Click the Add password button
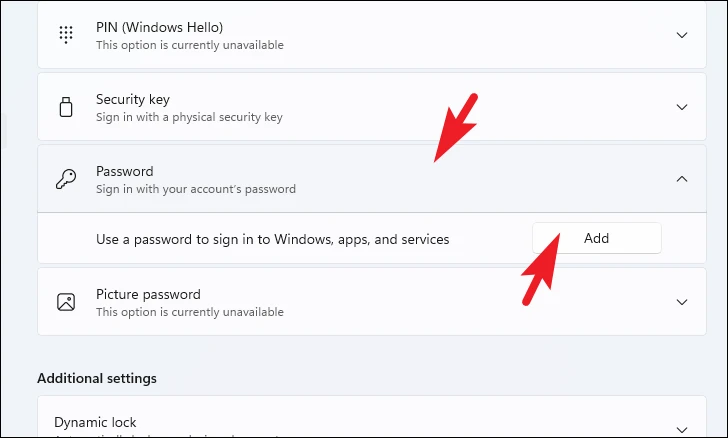This screenshot has height=438, width=728. (597, 238)
